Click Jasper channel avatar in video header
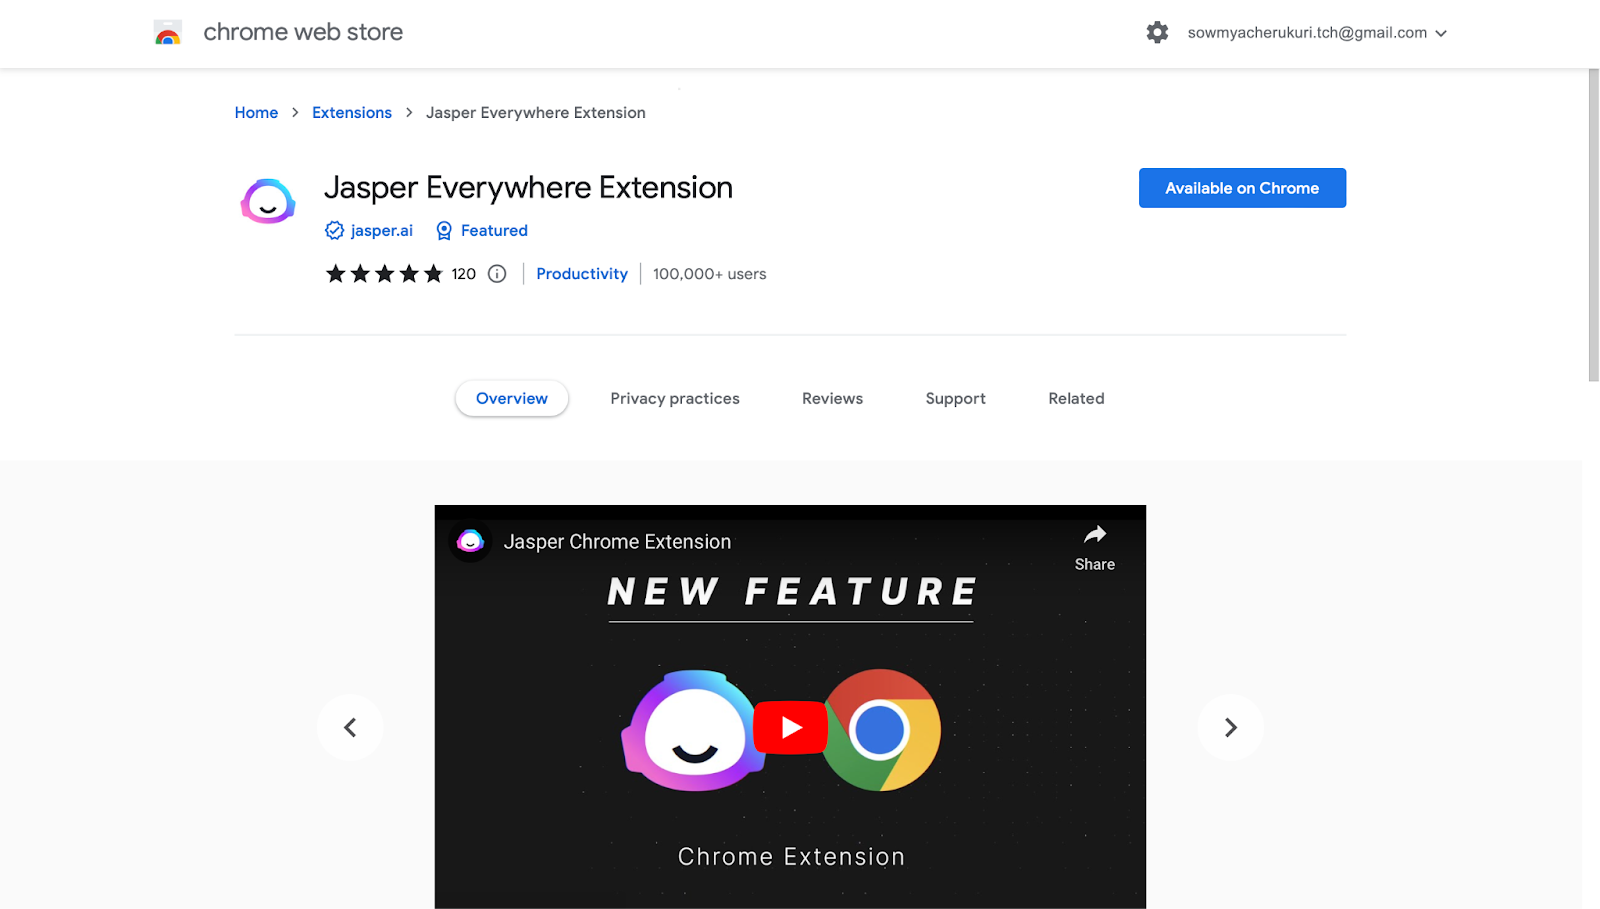This screenshot has width=1600, height=909. click(x=470, y=542)
